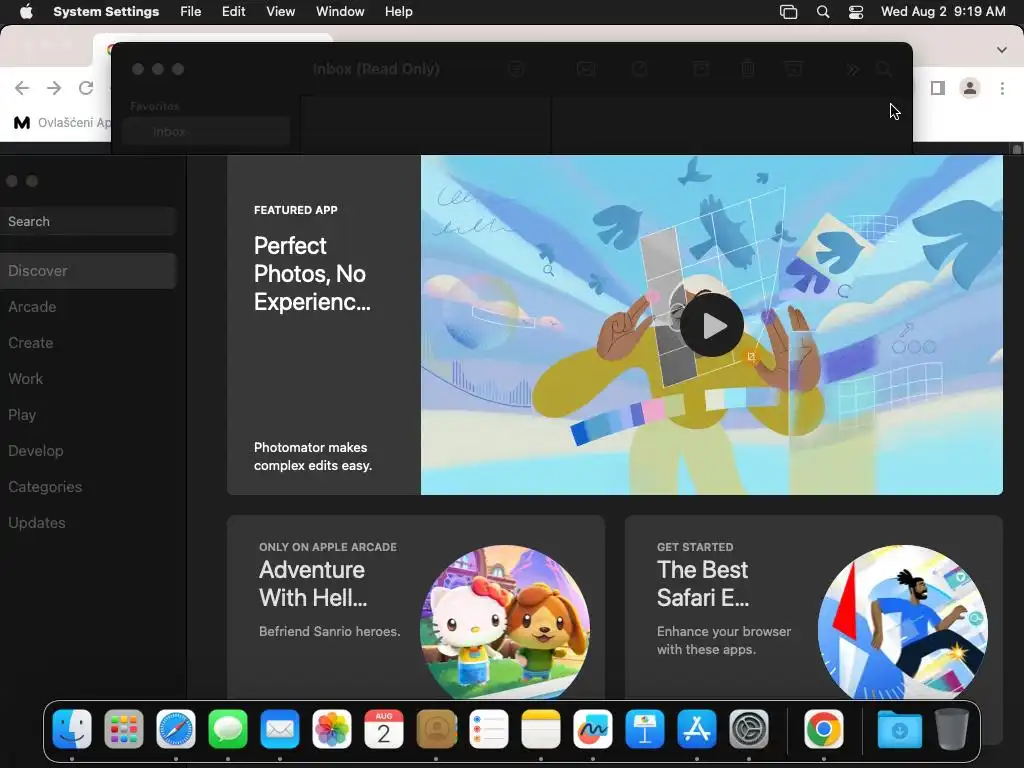Image resolution: width=1024 pixels, height=768 pixels.
Task: Select Categories in App Store sidebar
Action: pos(88,487)
